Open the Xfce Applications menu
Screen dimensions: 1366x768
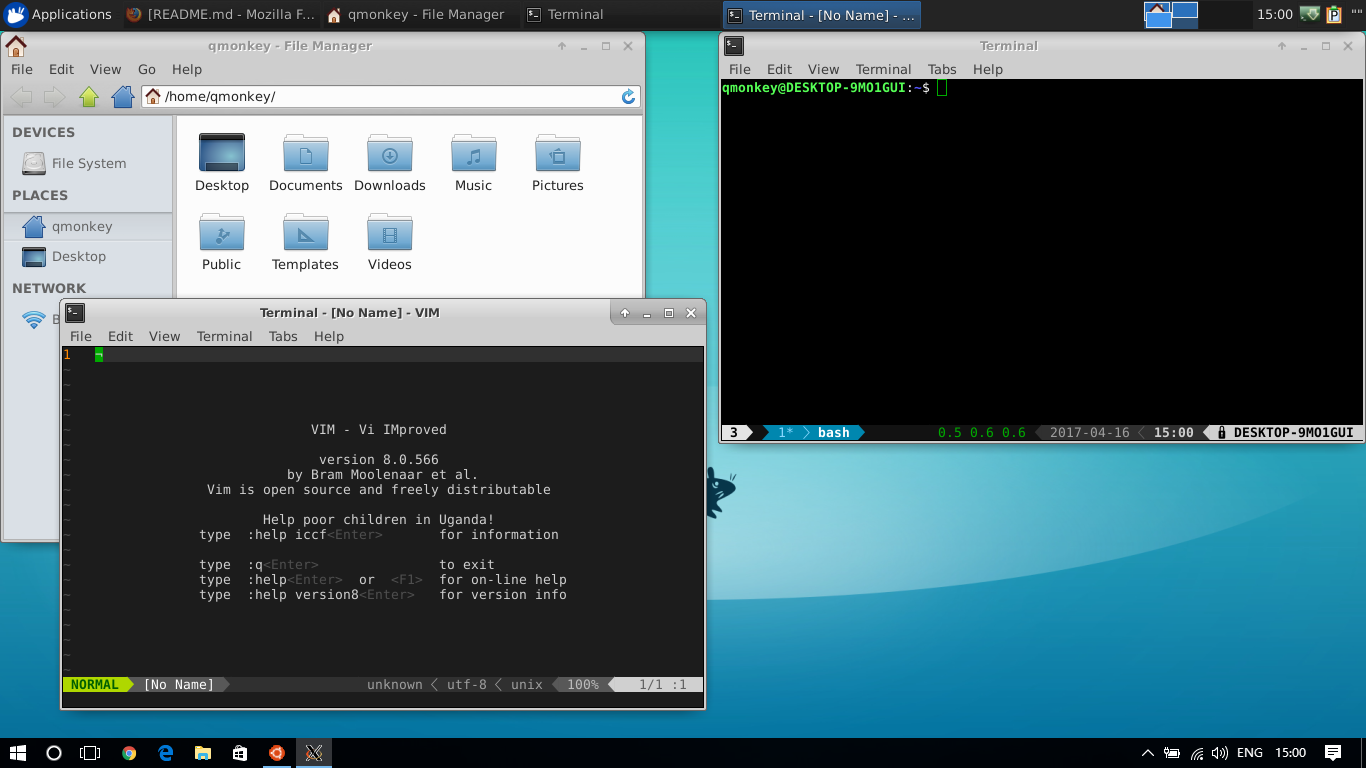coord(59,14)
